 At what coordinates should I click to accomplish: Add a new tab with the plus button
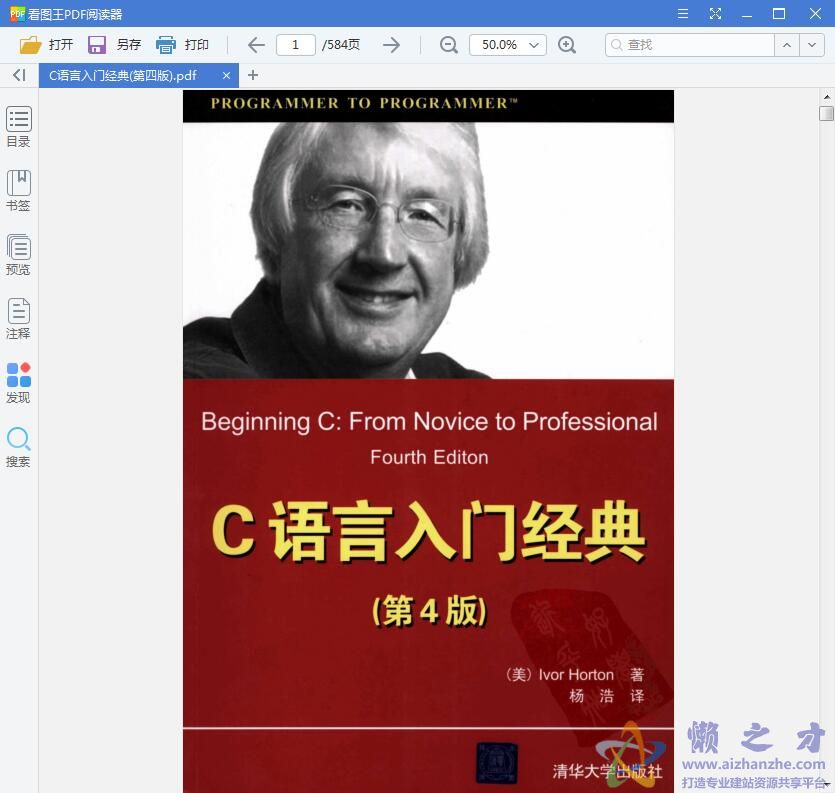(x=253, y=75)
